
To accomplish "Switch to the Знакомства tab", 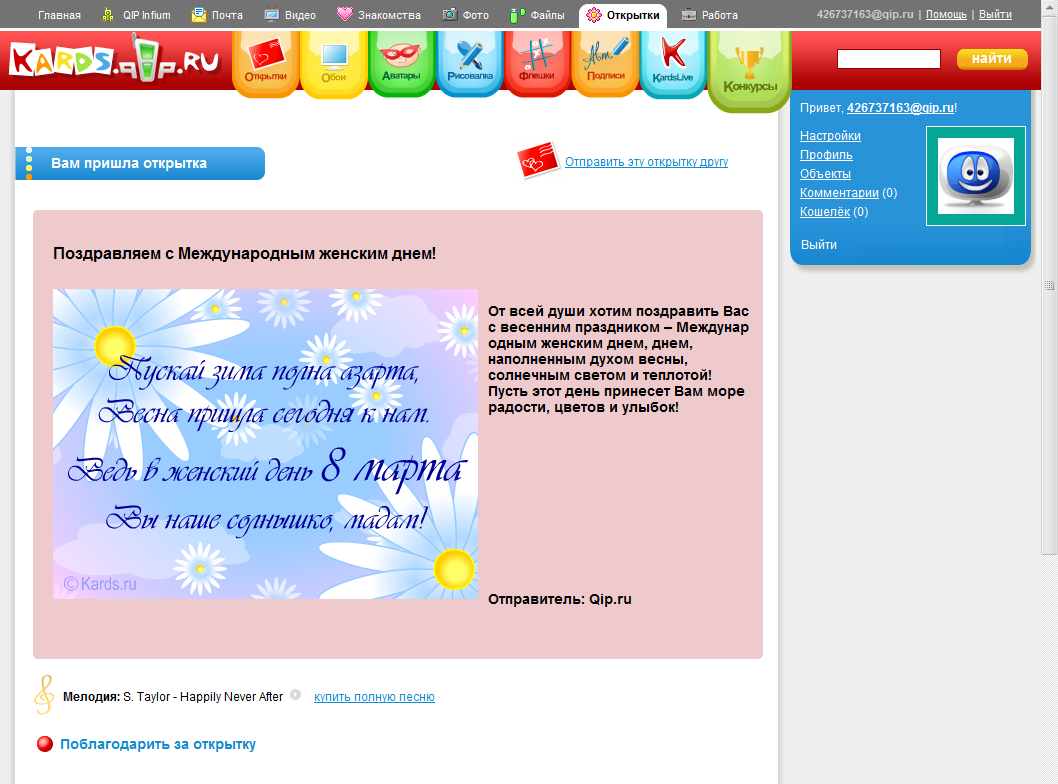I will coord(389,15).
